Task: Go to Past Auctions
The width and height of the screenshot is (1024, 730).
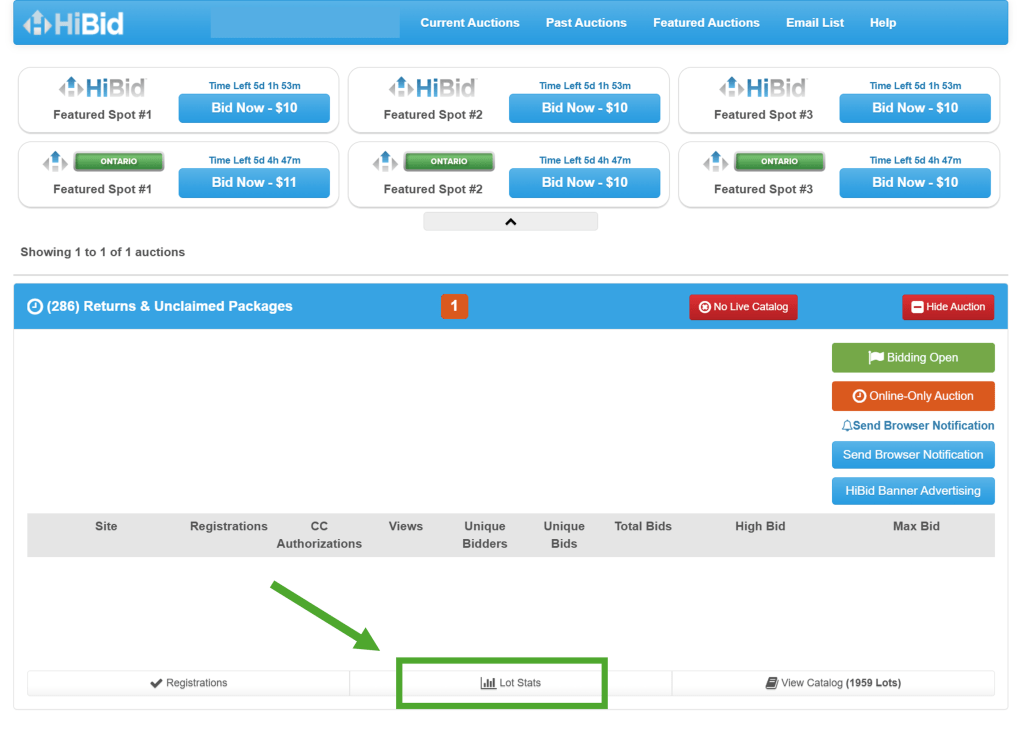Action: (x=586, y=23)
